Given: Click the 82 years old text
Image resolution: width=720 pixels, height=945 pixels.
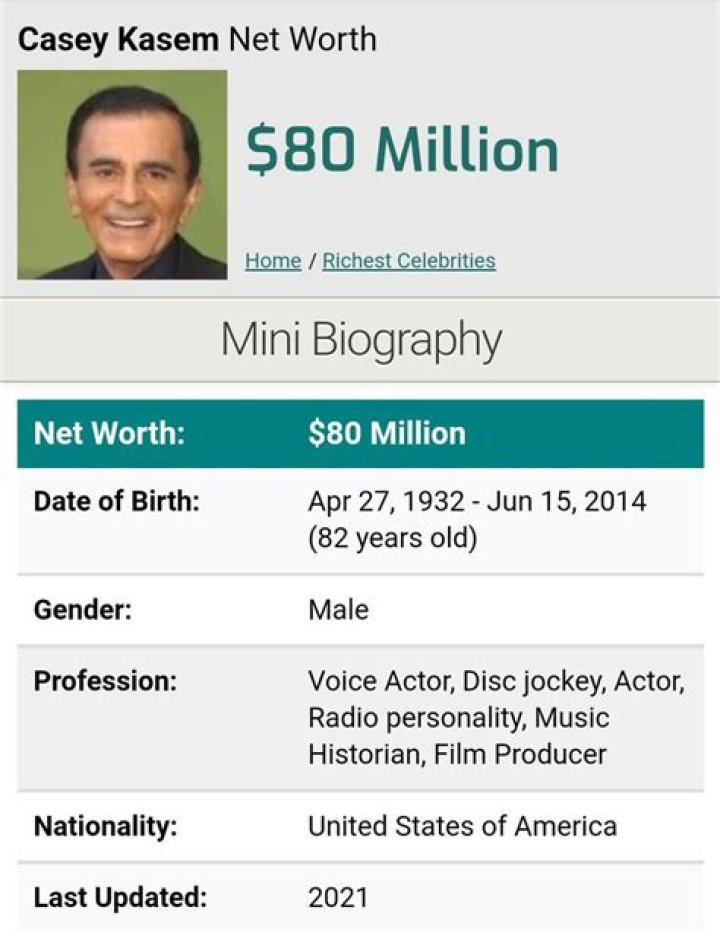Looking at the screenshot, I should (x=393, y=538).
